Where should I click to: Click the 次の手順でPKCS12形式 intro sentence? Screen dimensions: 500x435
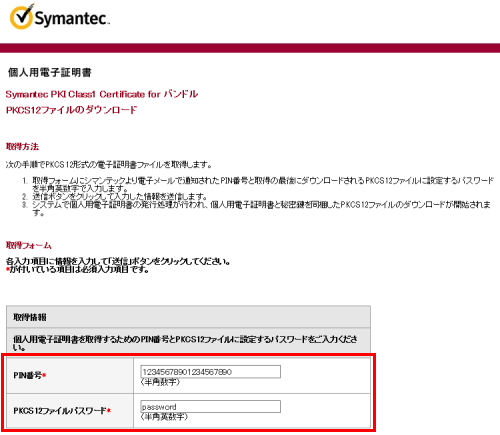[109, 165]
